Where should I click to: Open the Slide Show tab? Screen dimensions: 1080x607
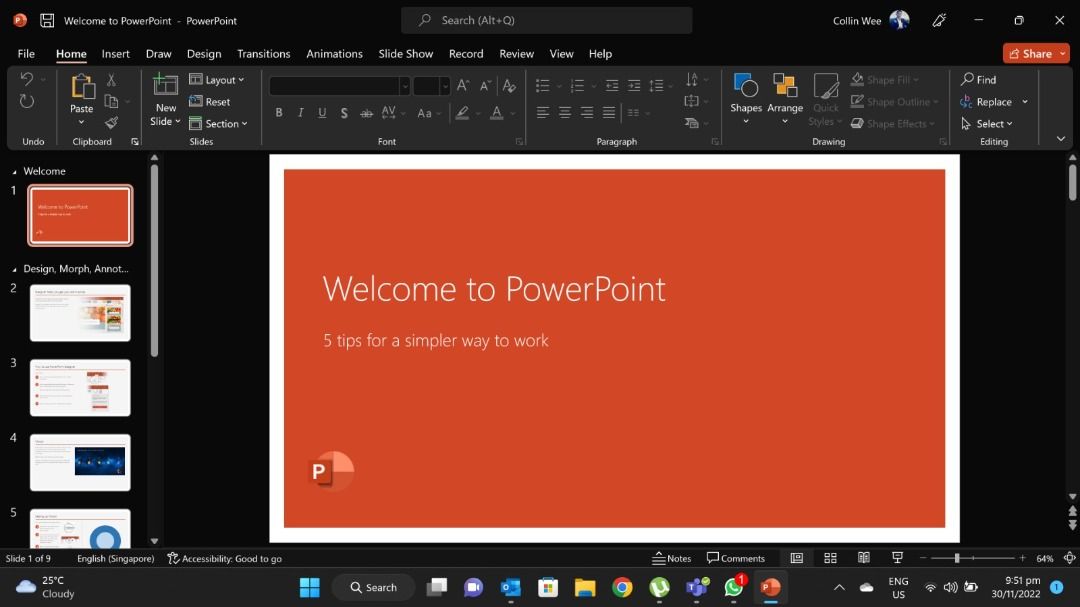[406, 54]
